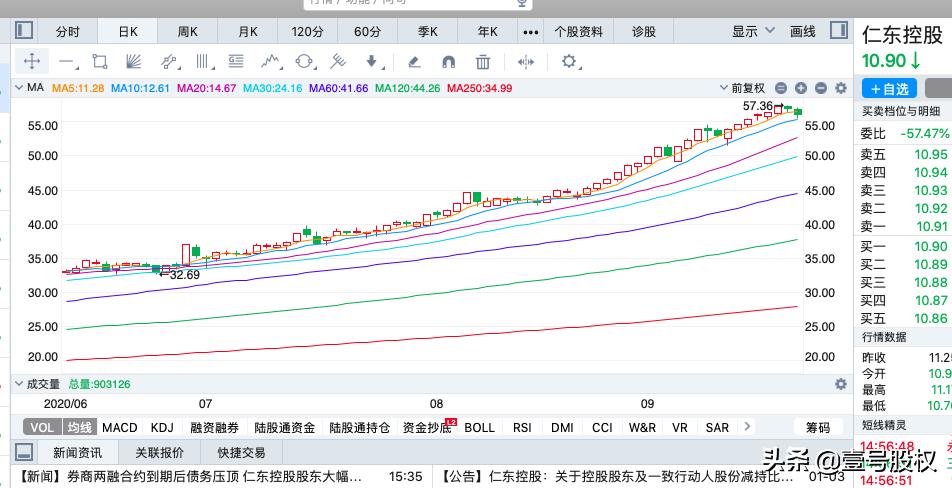Open the 新闻资讯 tab
Image resolution: width=952 pixels, height=488 pixels.
[x=77, y=452]
